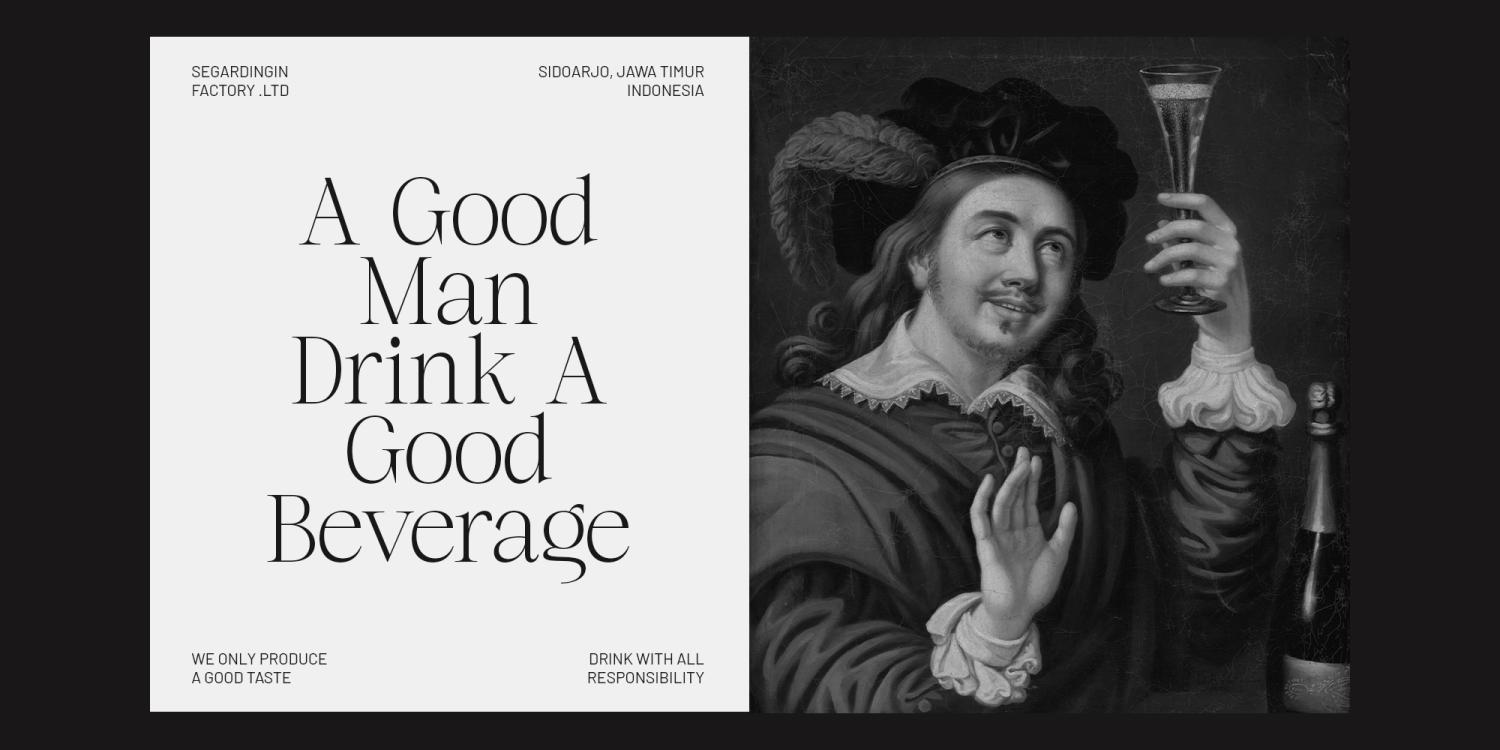Click the SIDOARJO, JAWA TIMUR INDONESIA text
Screen dimensions: 1500x750
[621, 81]
